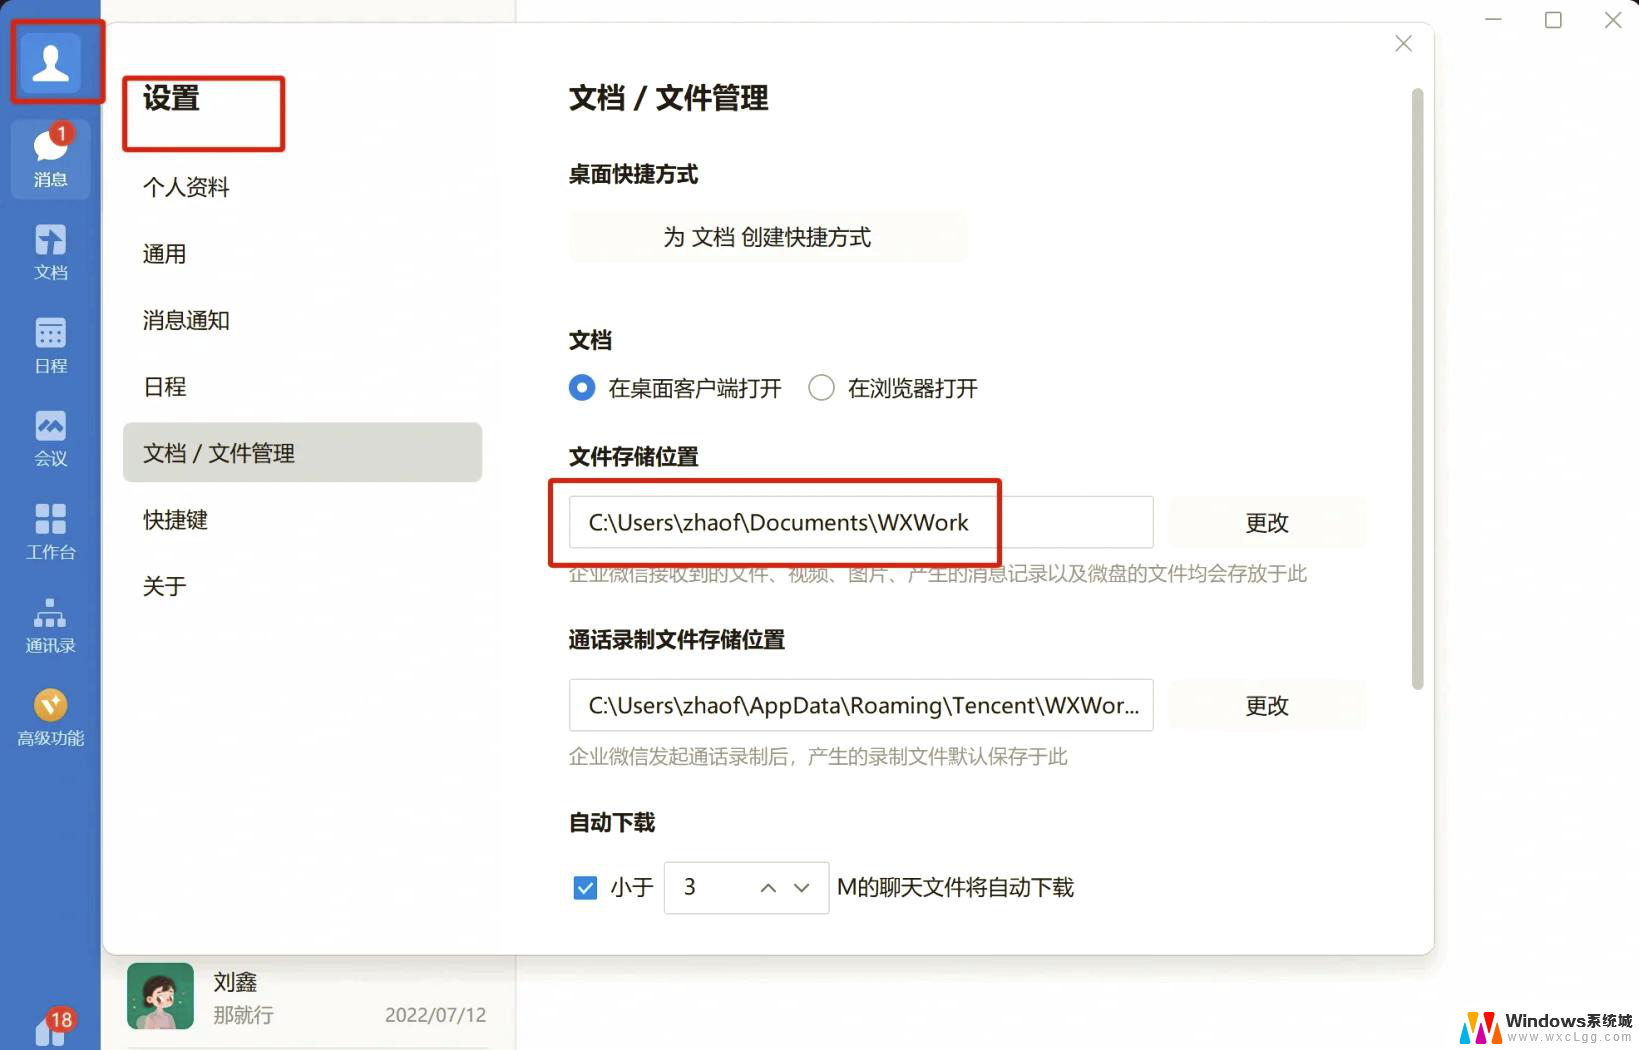Select 个人资料 in settings menu
This screenshot has height=1050, width=1639.
tap(186, 187)
